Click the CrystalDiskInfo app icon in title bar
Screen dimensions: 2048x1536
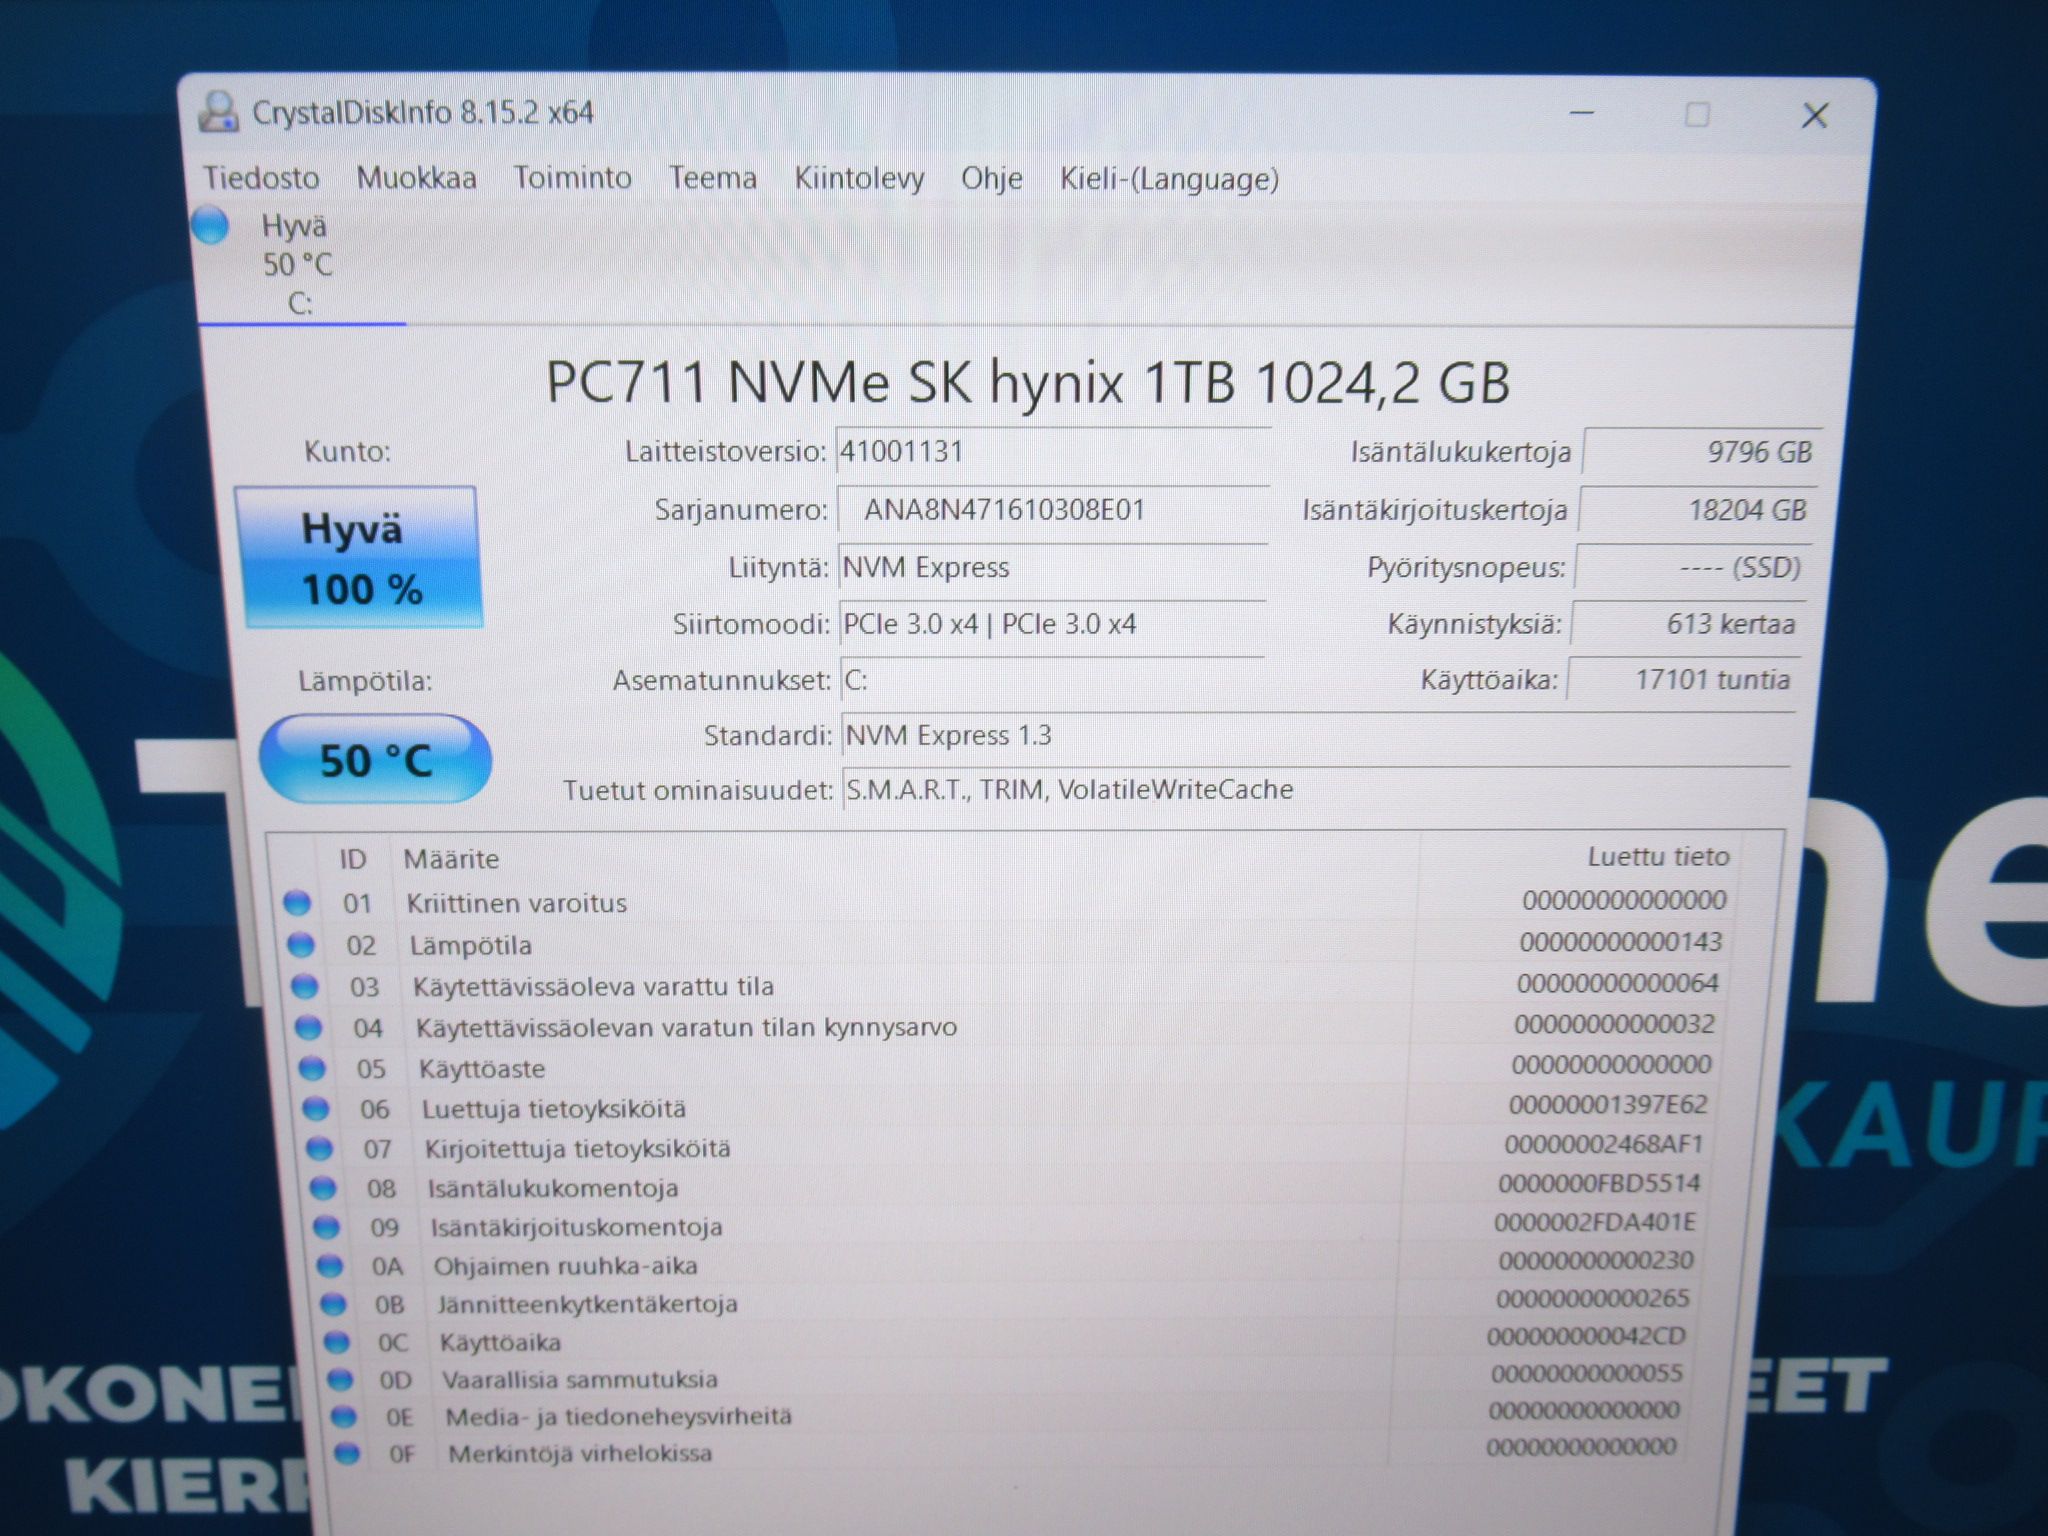tap(218, 112)
